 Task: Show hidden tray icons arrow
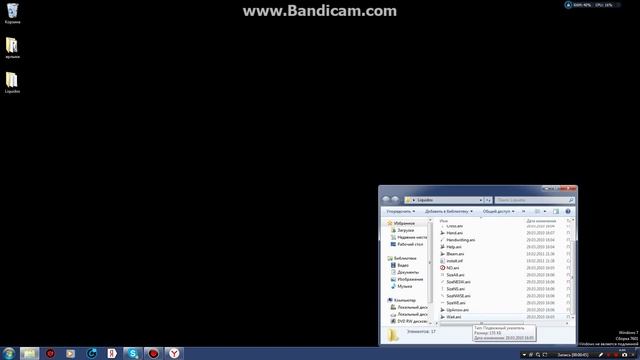click(524, 355)
